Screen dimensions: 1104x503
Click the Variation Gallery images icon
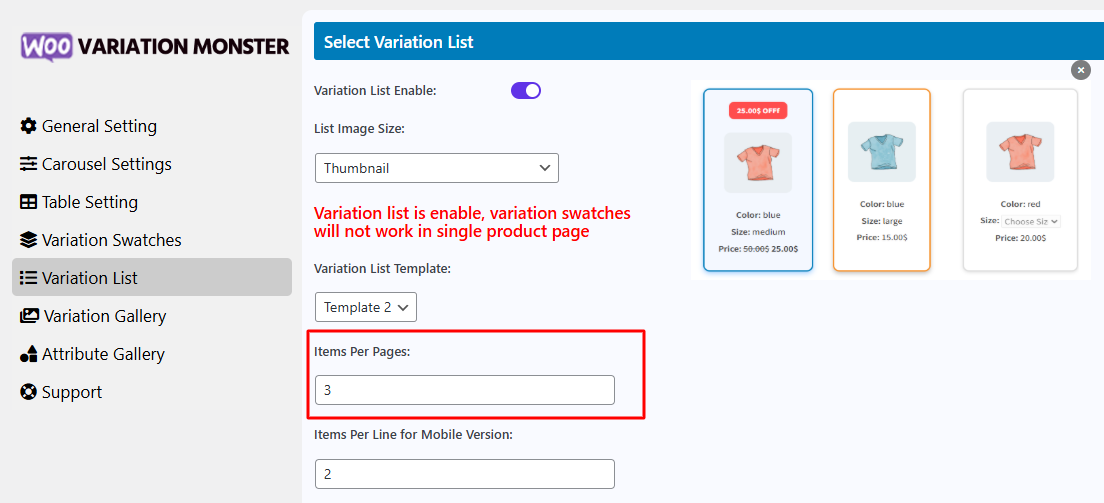coord(29,316)
